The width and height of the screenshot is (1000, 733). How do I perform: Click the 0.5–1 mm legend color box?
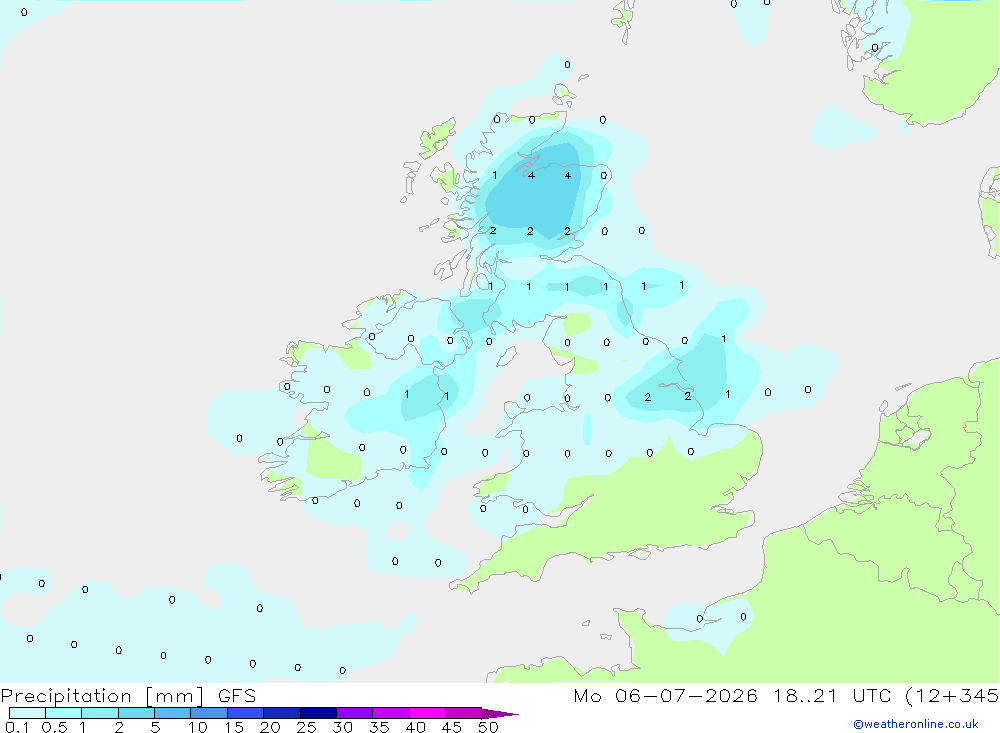64,713
